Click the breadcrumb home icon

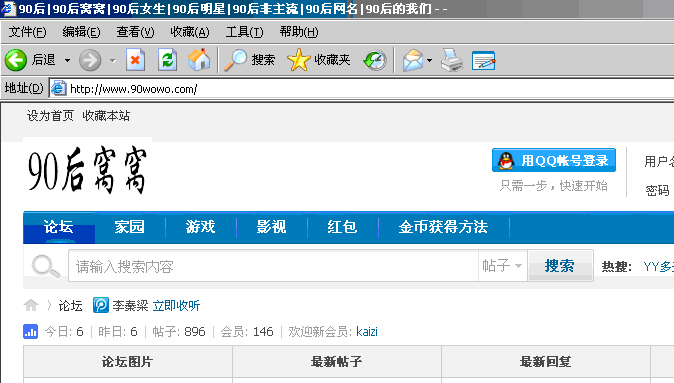pos(31,305)
